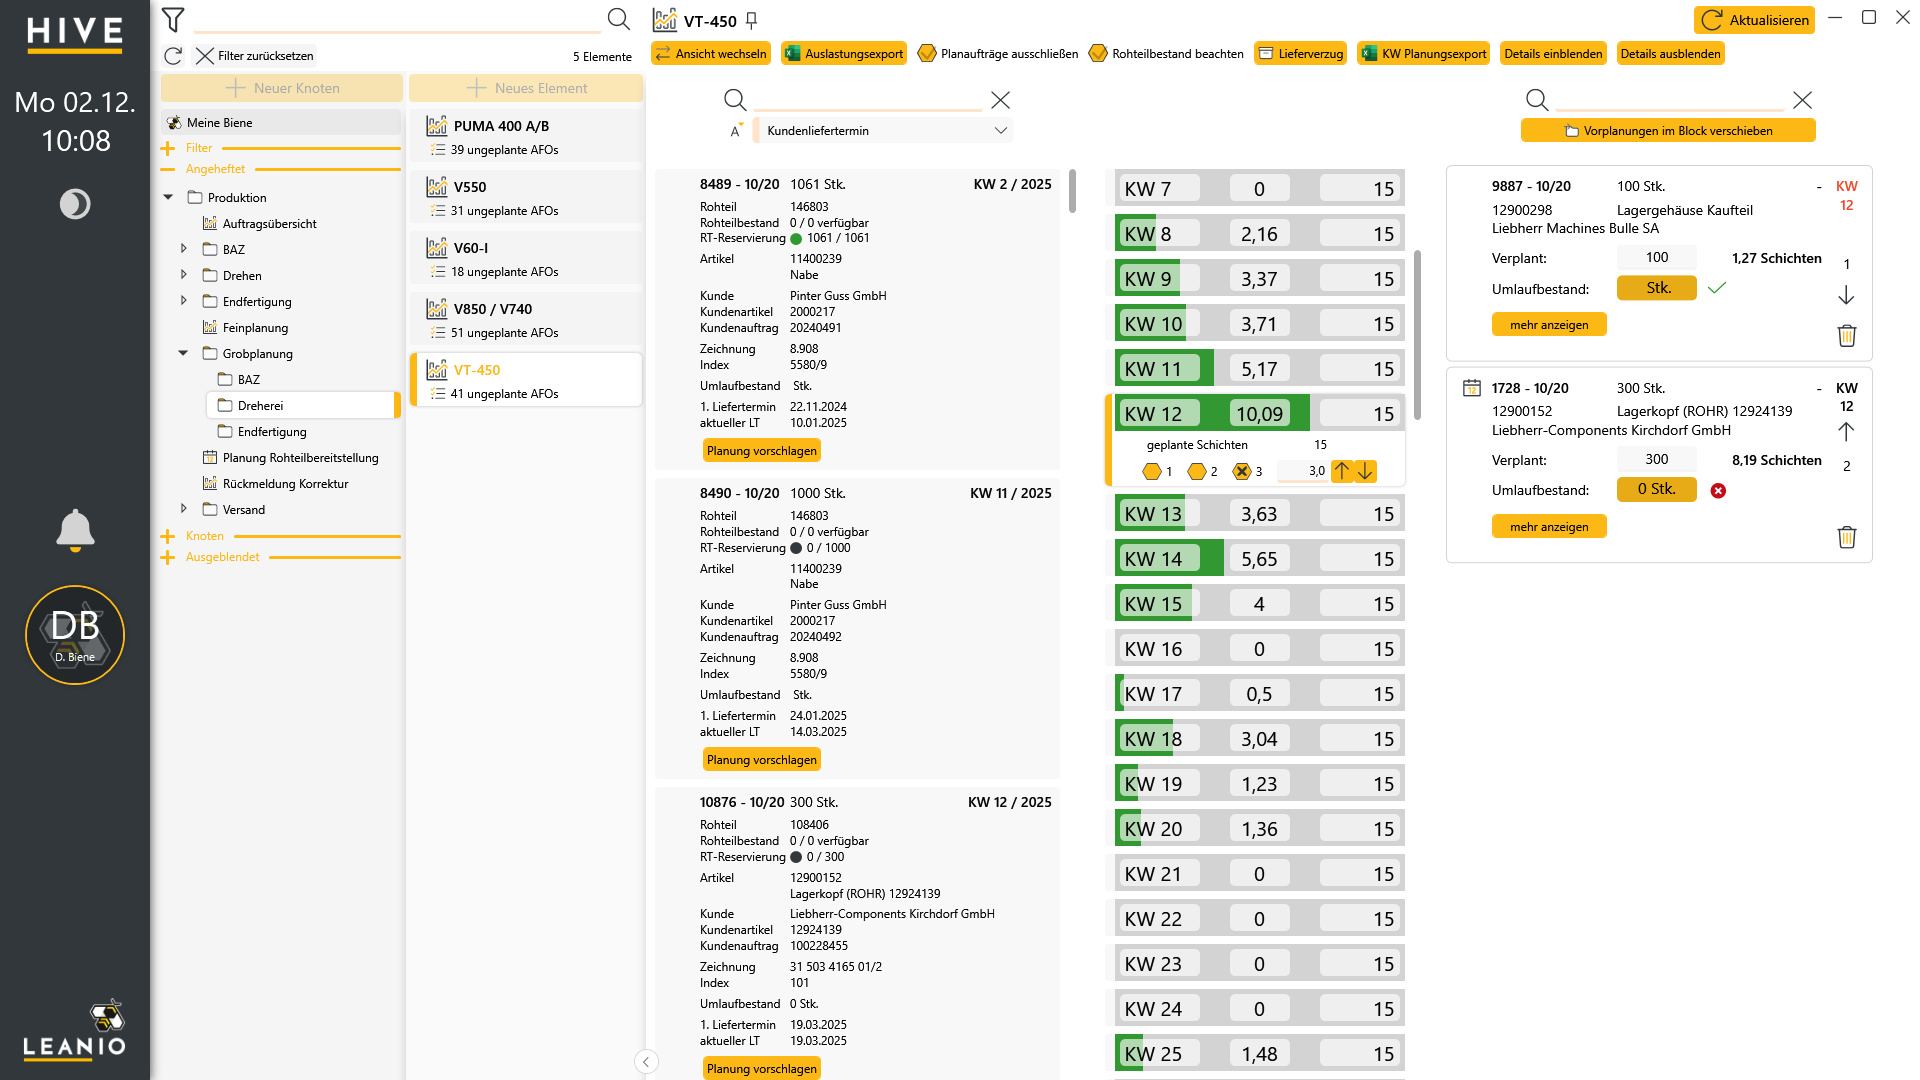Increase planned shifts for KW 12
This screenshot has height=1080, width=1920.
tap(1342, 471)
